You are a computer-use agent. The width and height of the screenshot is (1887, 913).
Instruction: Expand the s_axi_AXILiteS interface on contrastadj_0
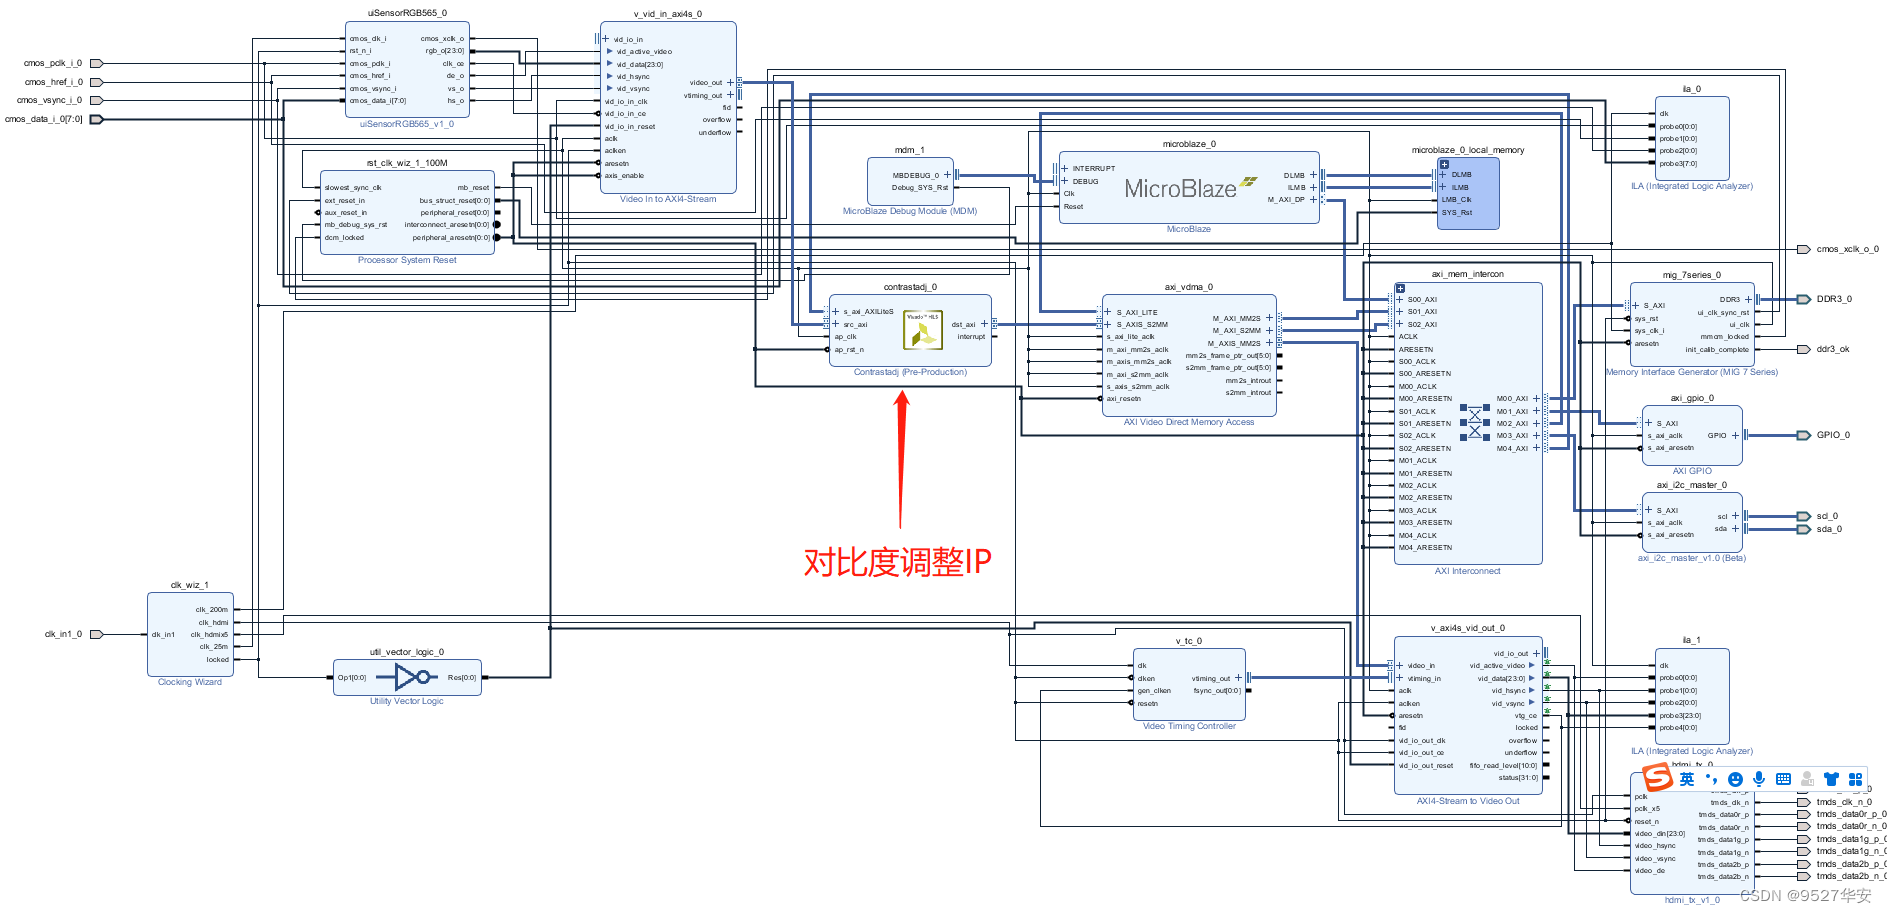836,311
